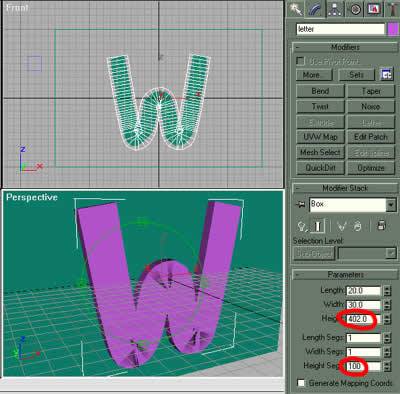The width and height of the screenshot is (400, 394).
Task: Switch to the Hierarchy panel icon
Action: [335, 9]
